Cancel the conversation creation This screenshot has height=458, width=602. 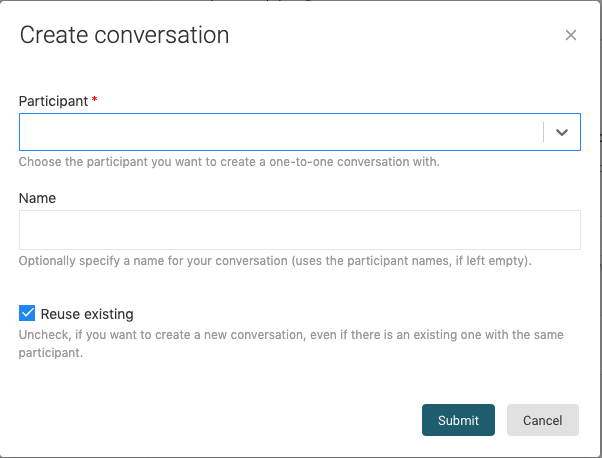click(542, 420)
